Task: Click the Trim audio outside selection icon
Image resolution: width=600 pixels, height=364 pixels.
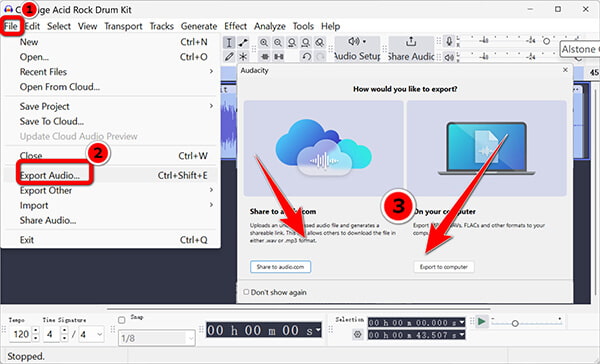Action: coord(264,57)
